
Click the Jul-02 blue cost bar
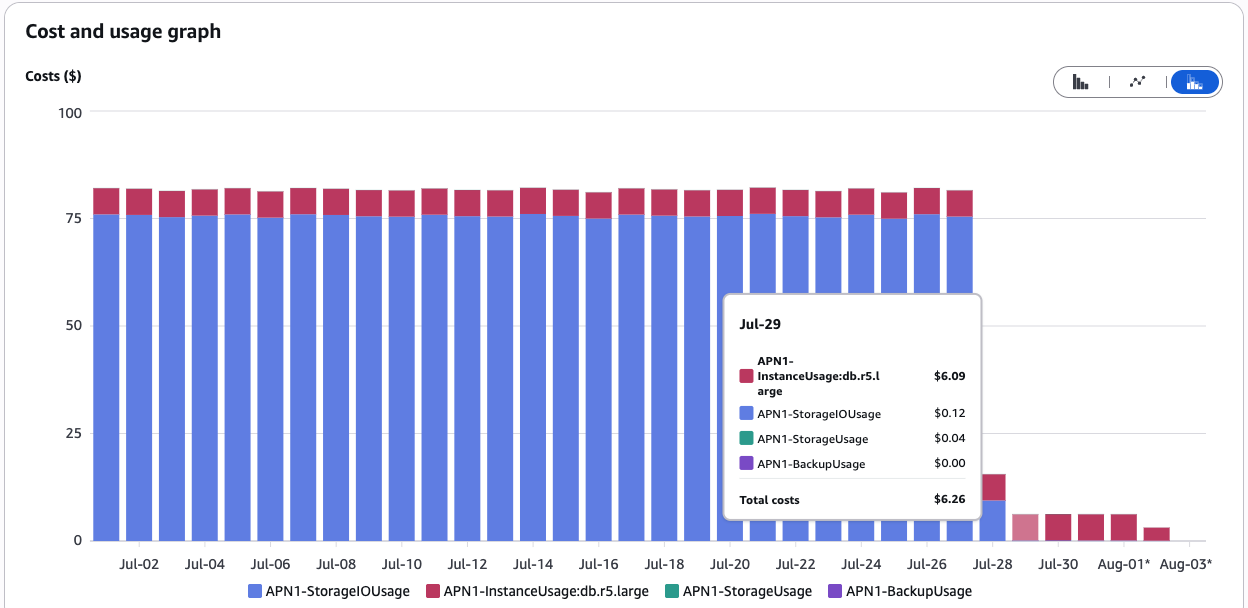point(139,378)
